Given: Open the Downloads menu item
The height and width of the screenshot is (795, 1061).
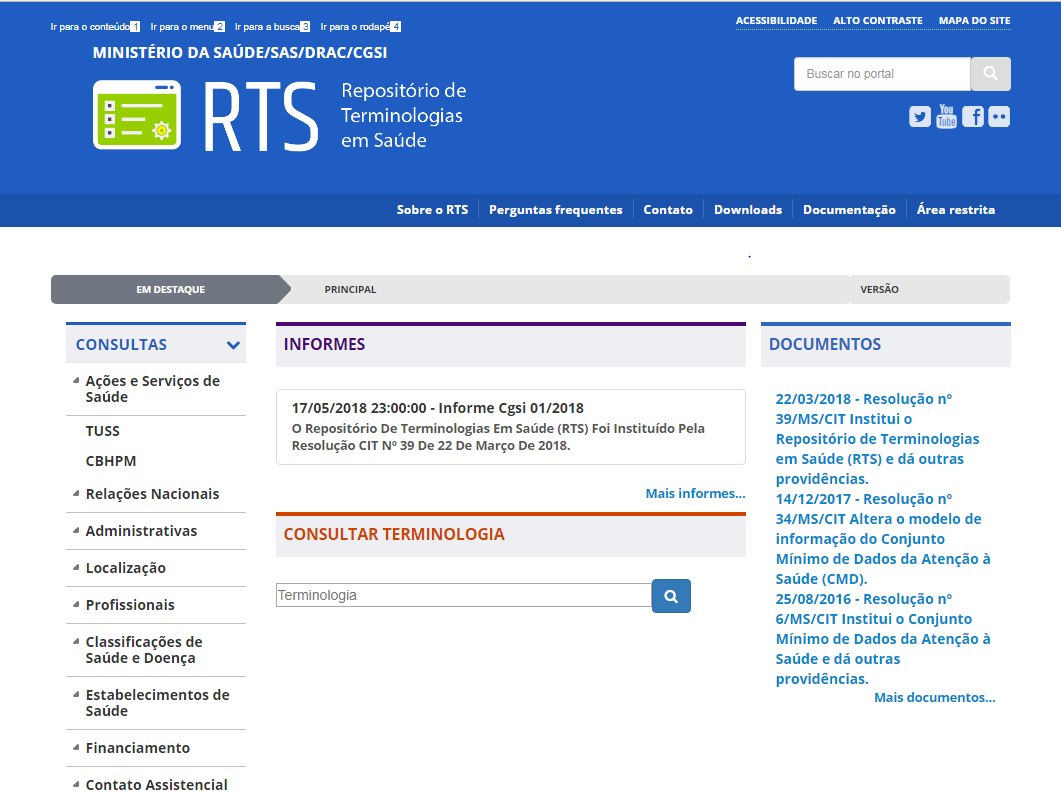Looking at the screenshot, I should click(x=747, y=210).
